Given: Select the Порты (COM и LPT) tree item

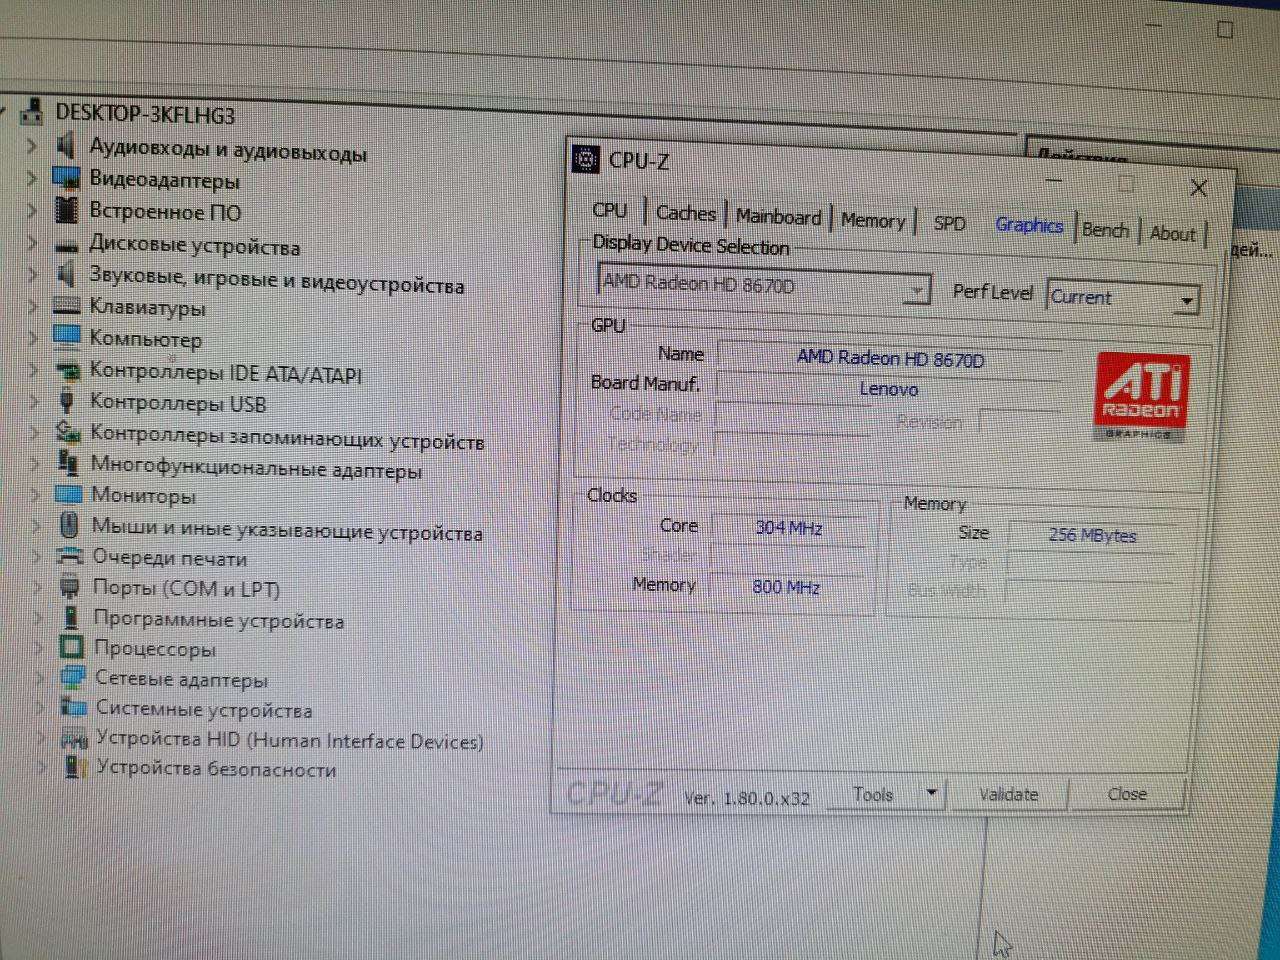Looking at the screenshot, I should pos(186,588).
